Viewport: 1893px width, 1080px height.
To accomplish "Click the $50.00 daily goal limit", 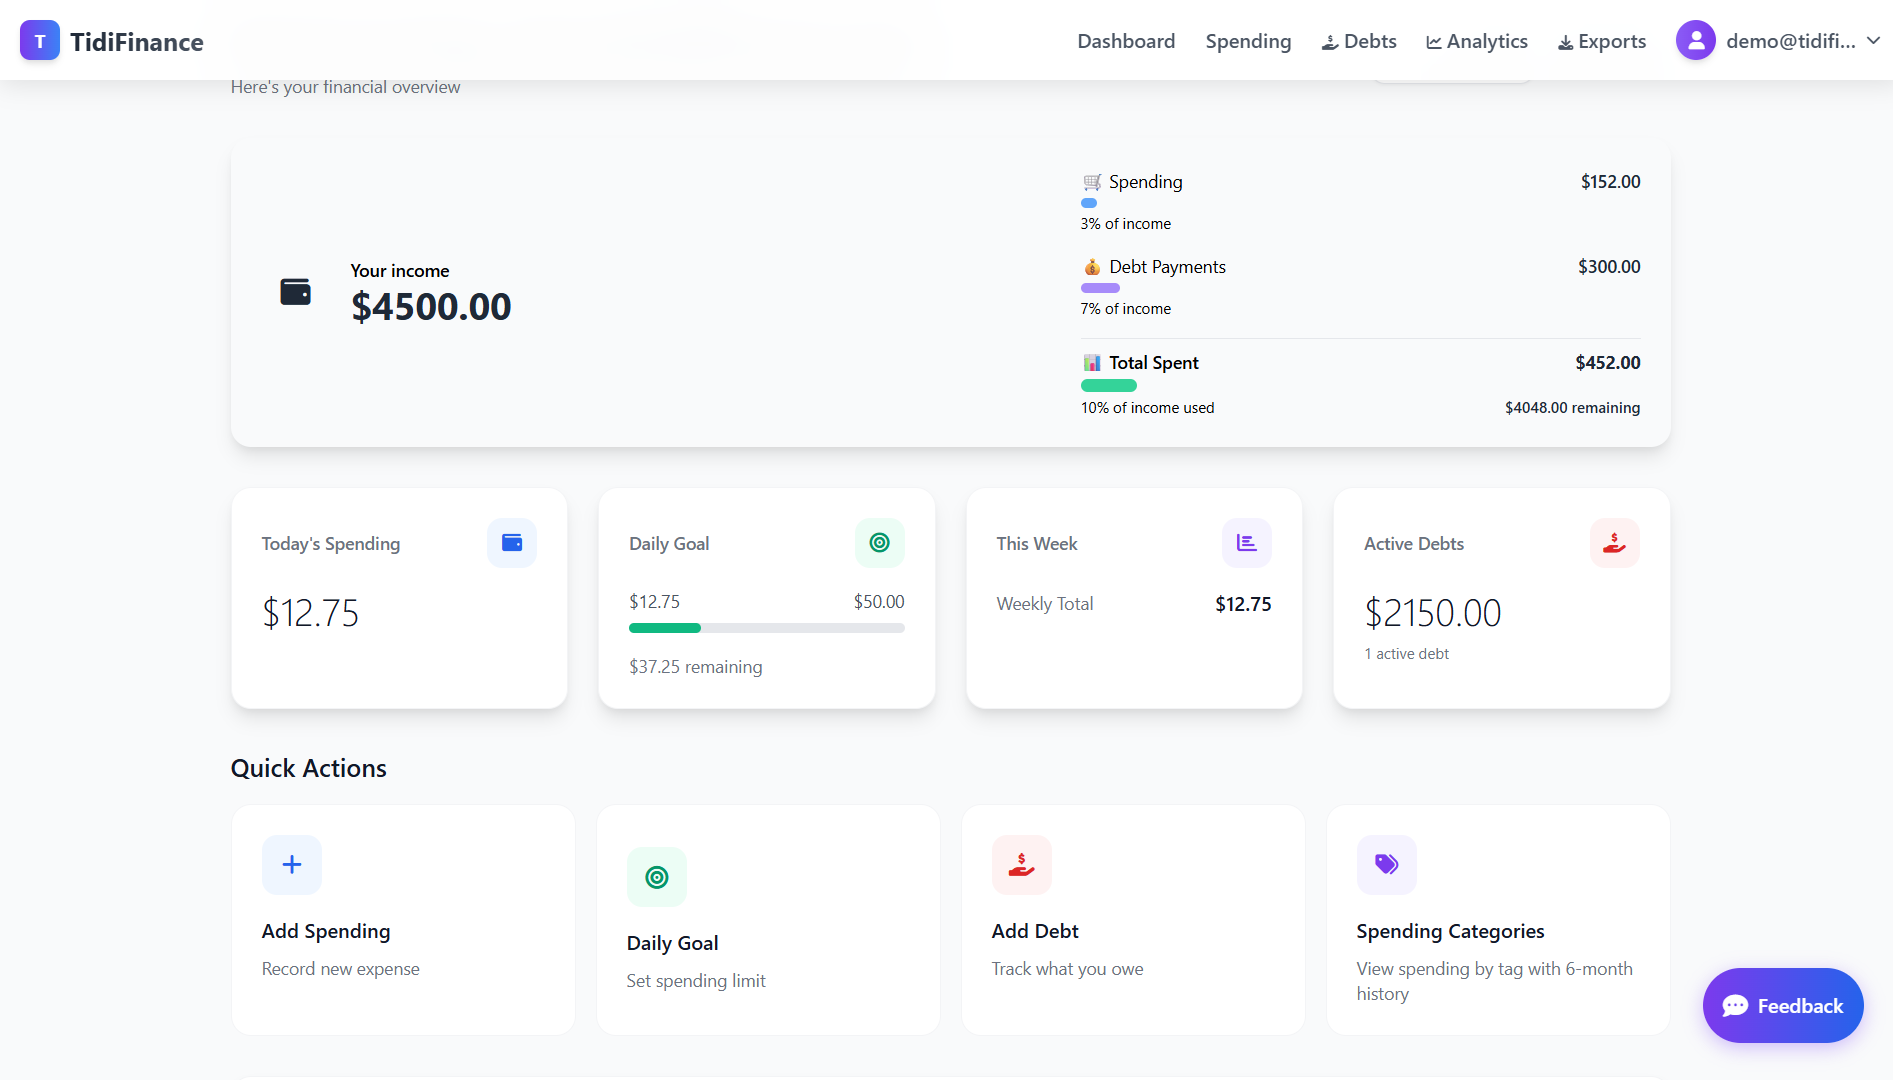I will (x=879, y=602).
